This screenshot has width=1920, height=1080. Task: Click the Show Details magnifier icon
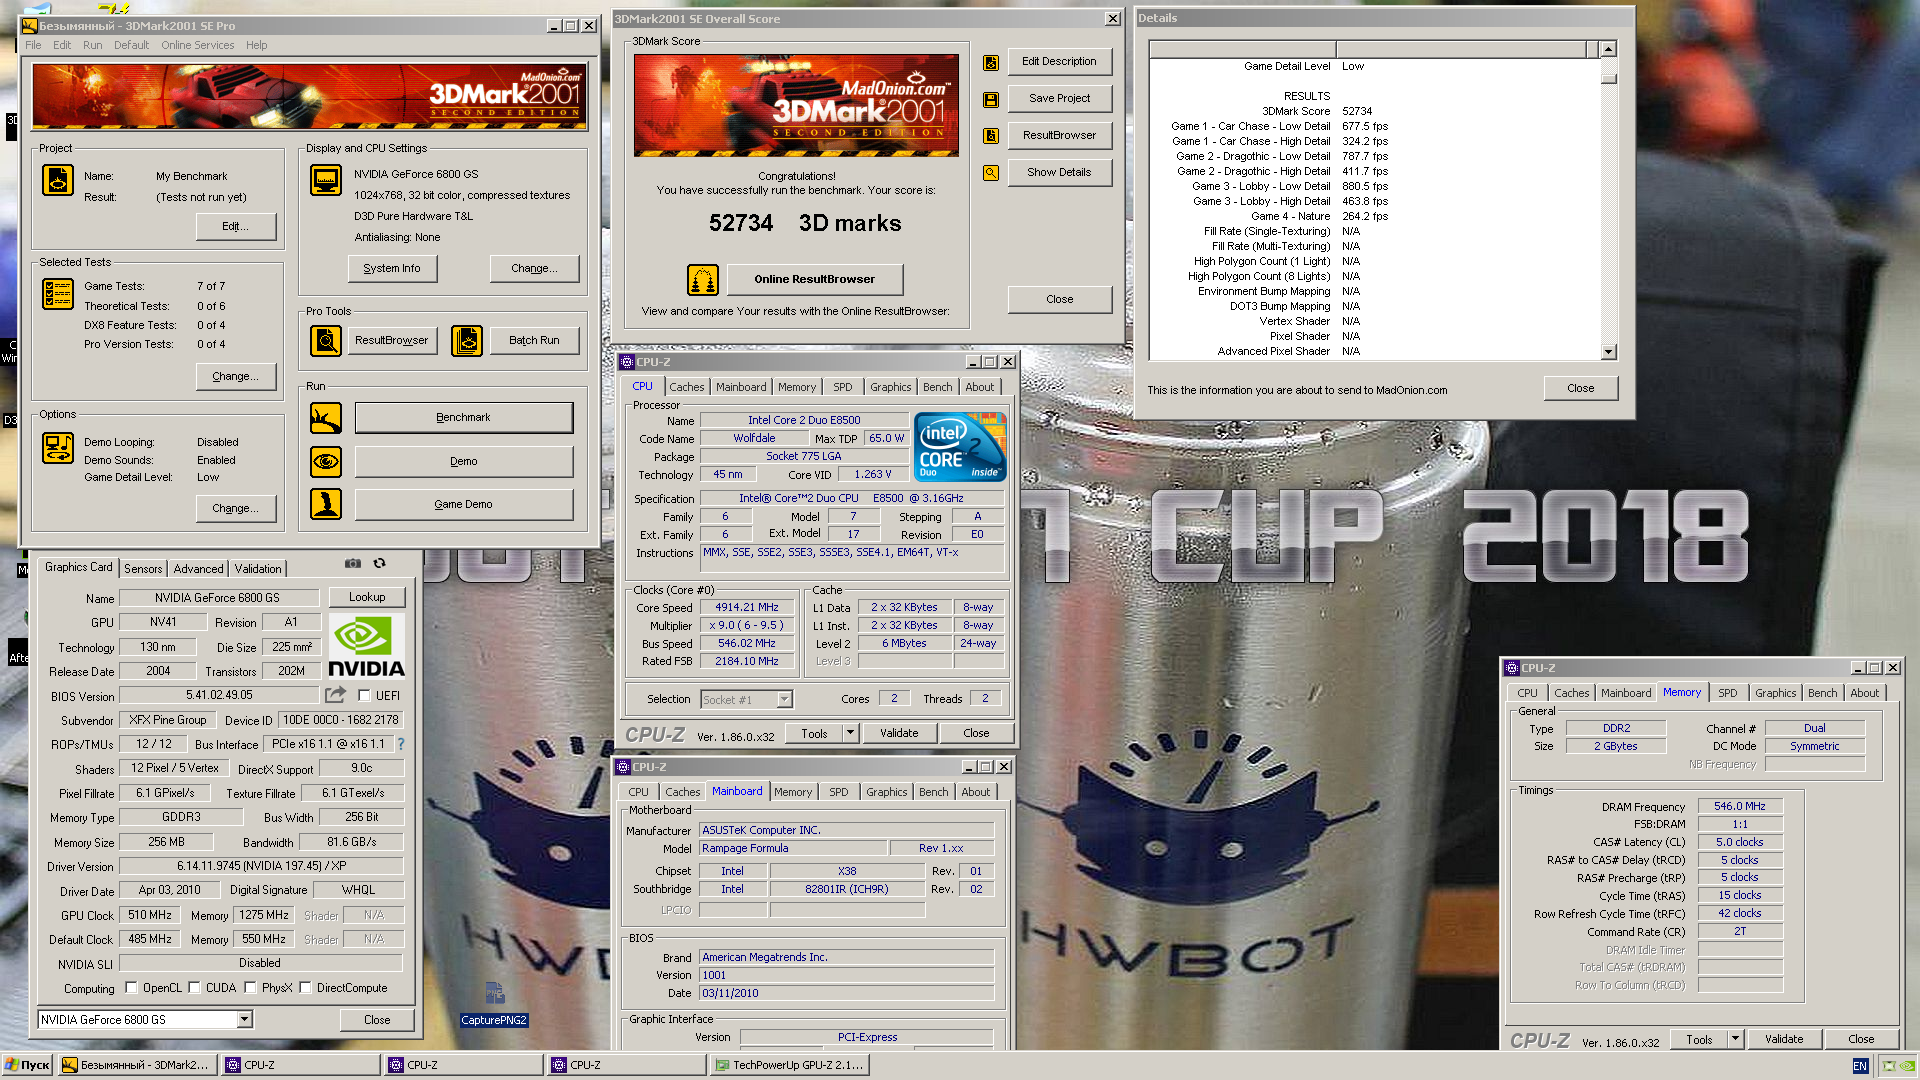click(x=991, y=173)
